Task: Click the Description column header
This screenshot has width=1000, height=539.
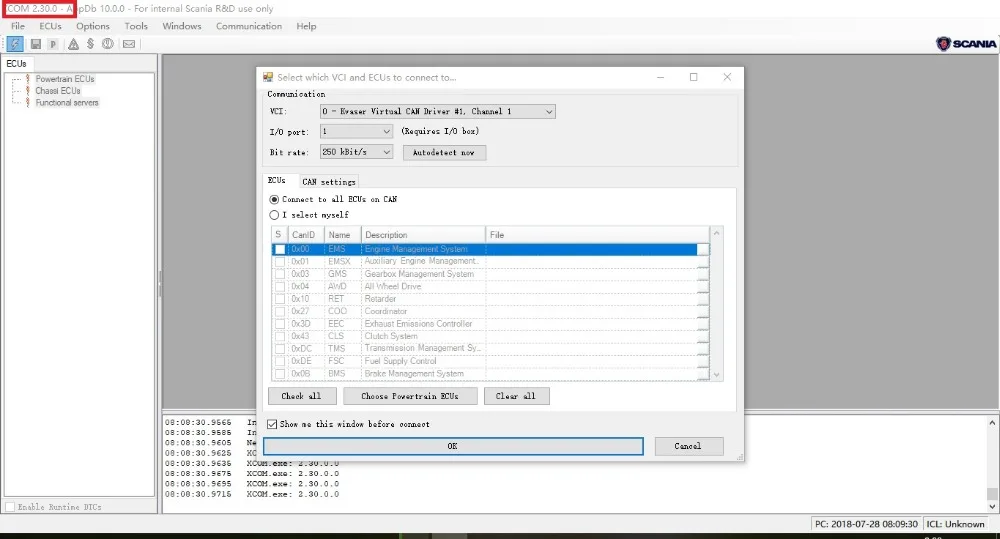Action: pos(423,235)
